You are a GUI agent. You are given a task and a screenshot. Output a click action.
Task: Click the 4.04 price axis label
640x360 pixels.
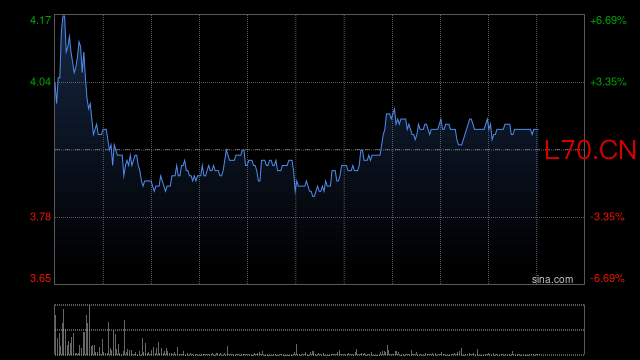(x=40, y=82)
